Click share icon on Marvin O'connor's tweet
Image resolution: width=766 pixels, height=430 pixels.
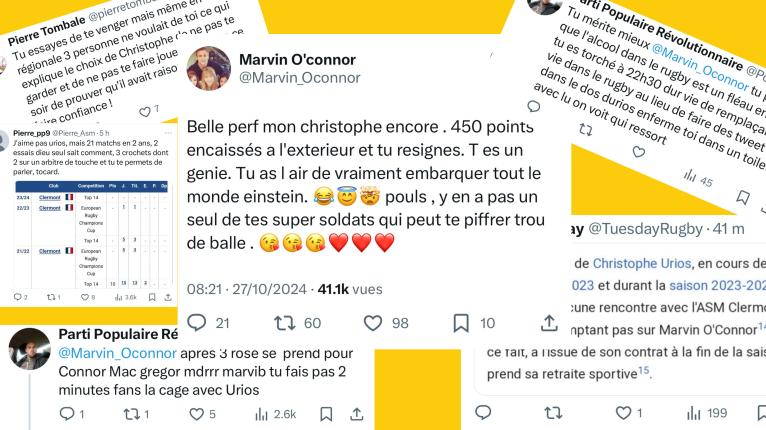click(548, 322)
